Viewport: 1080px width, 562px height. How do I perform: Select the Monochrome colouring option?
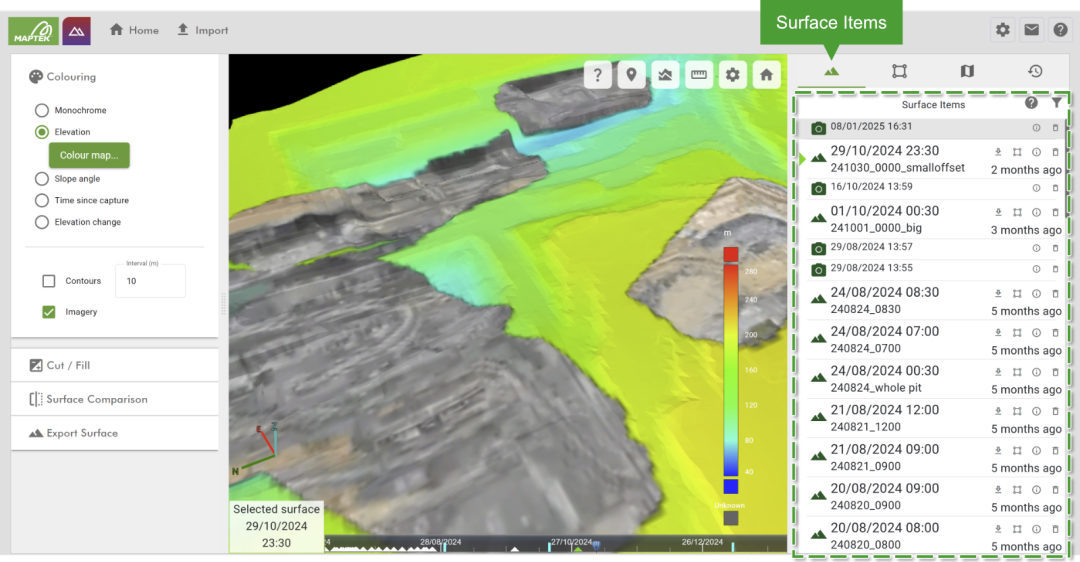coord(42,110)
